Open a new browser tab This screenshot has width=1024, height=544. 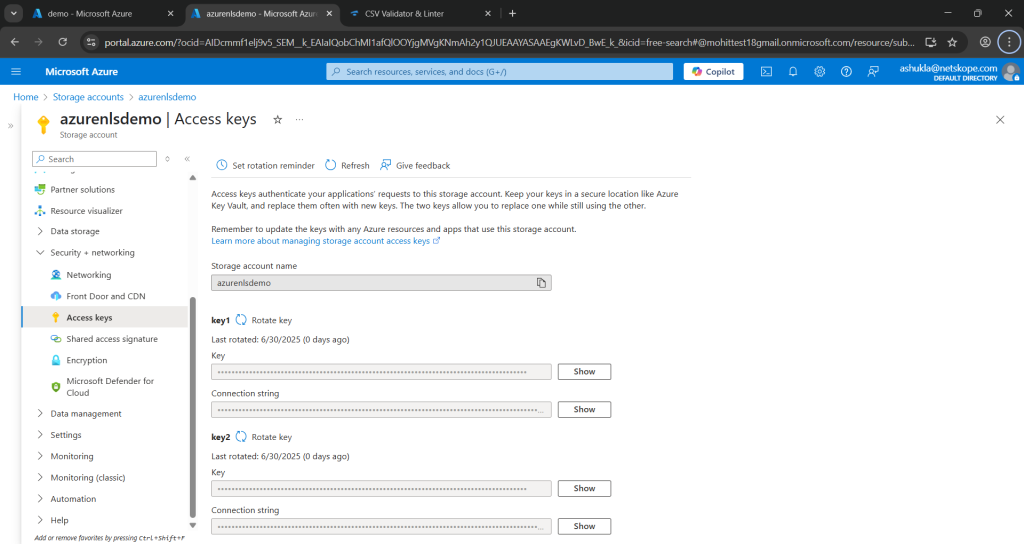click(x=512, y=14)
